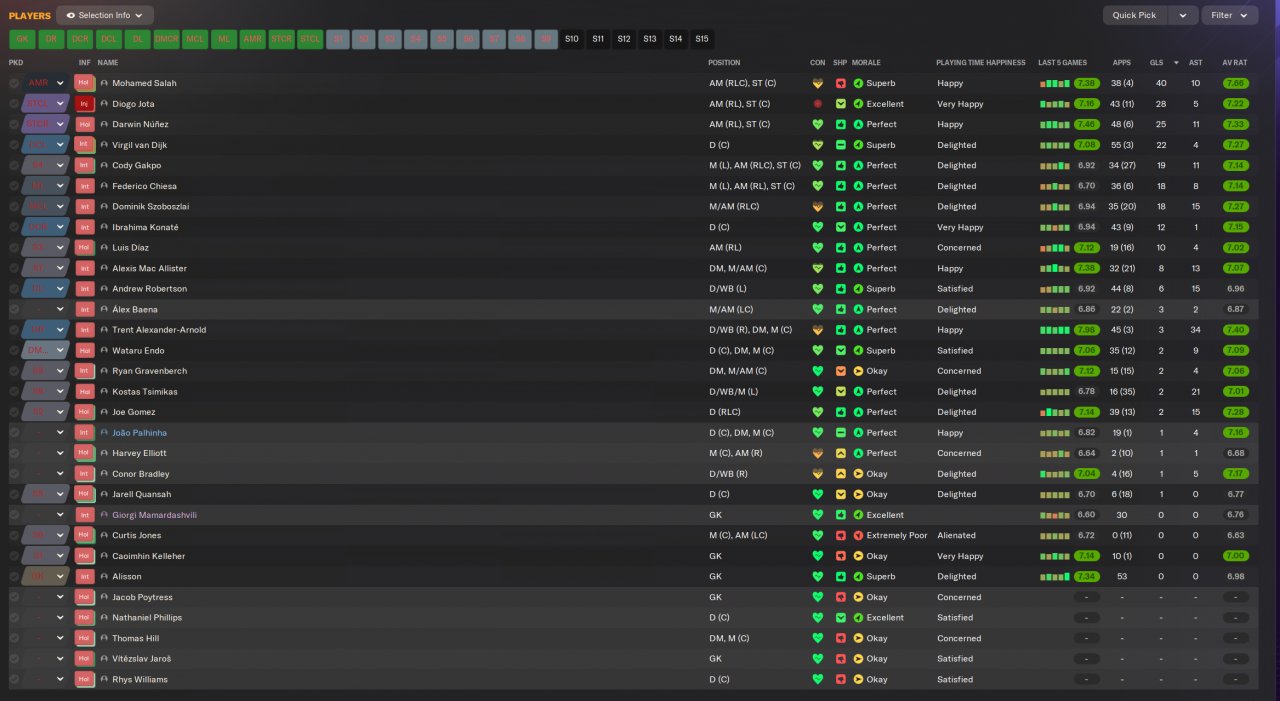Open the Selection Info dropdown

point(105,15)
